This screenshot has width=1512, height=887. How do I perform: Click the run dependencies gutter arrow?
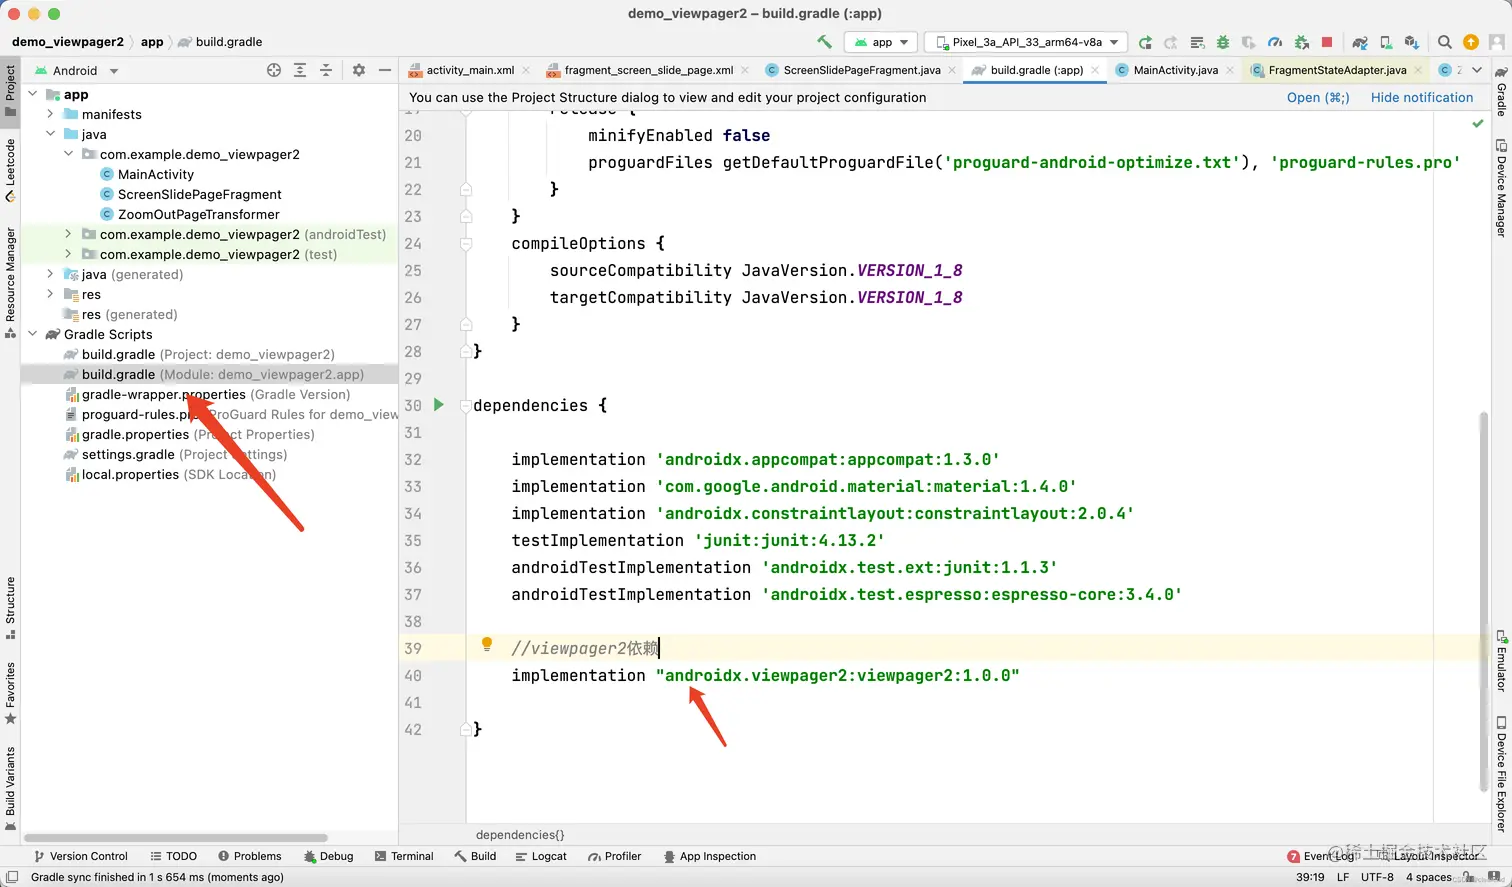[x=438, y=405]
